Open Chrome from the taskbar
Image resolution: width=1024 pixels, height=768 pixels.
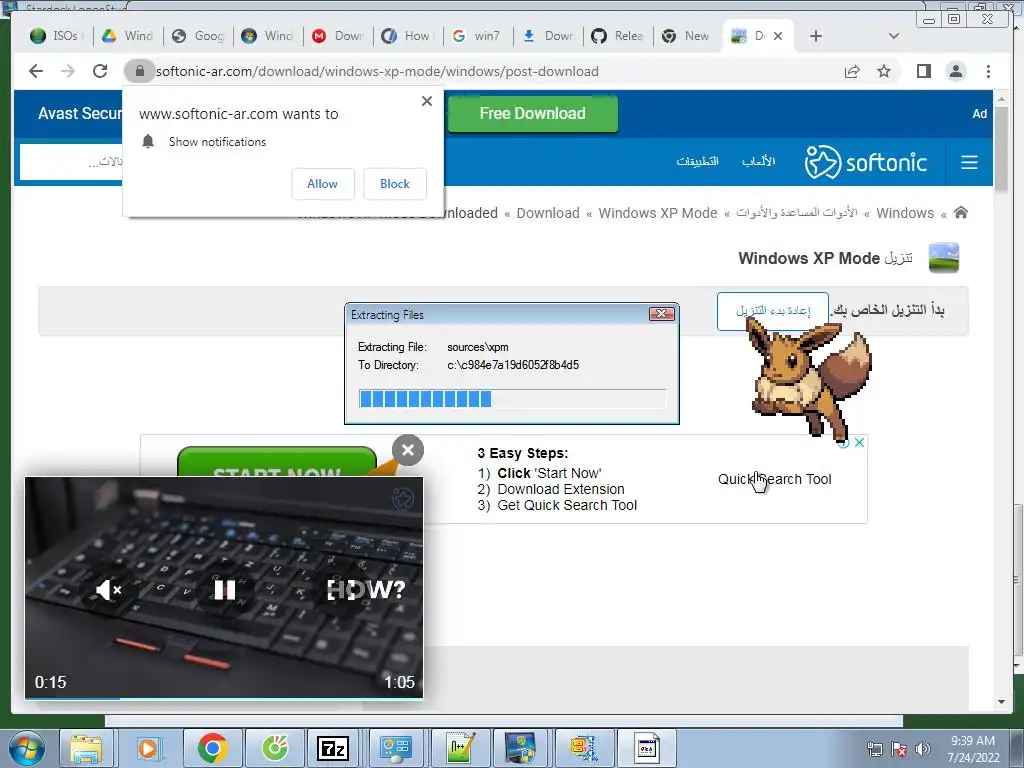212,748
